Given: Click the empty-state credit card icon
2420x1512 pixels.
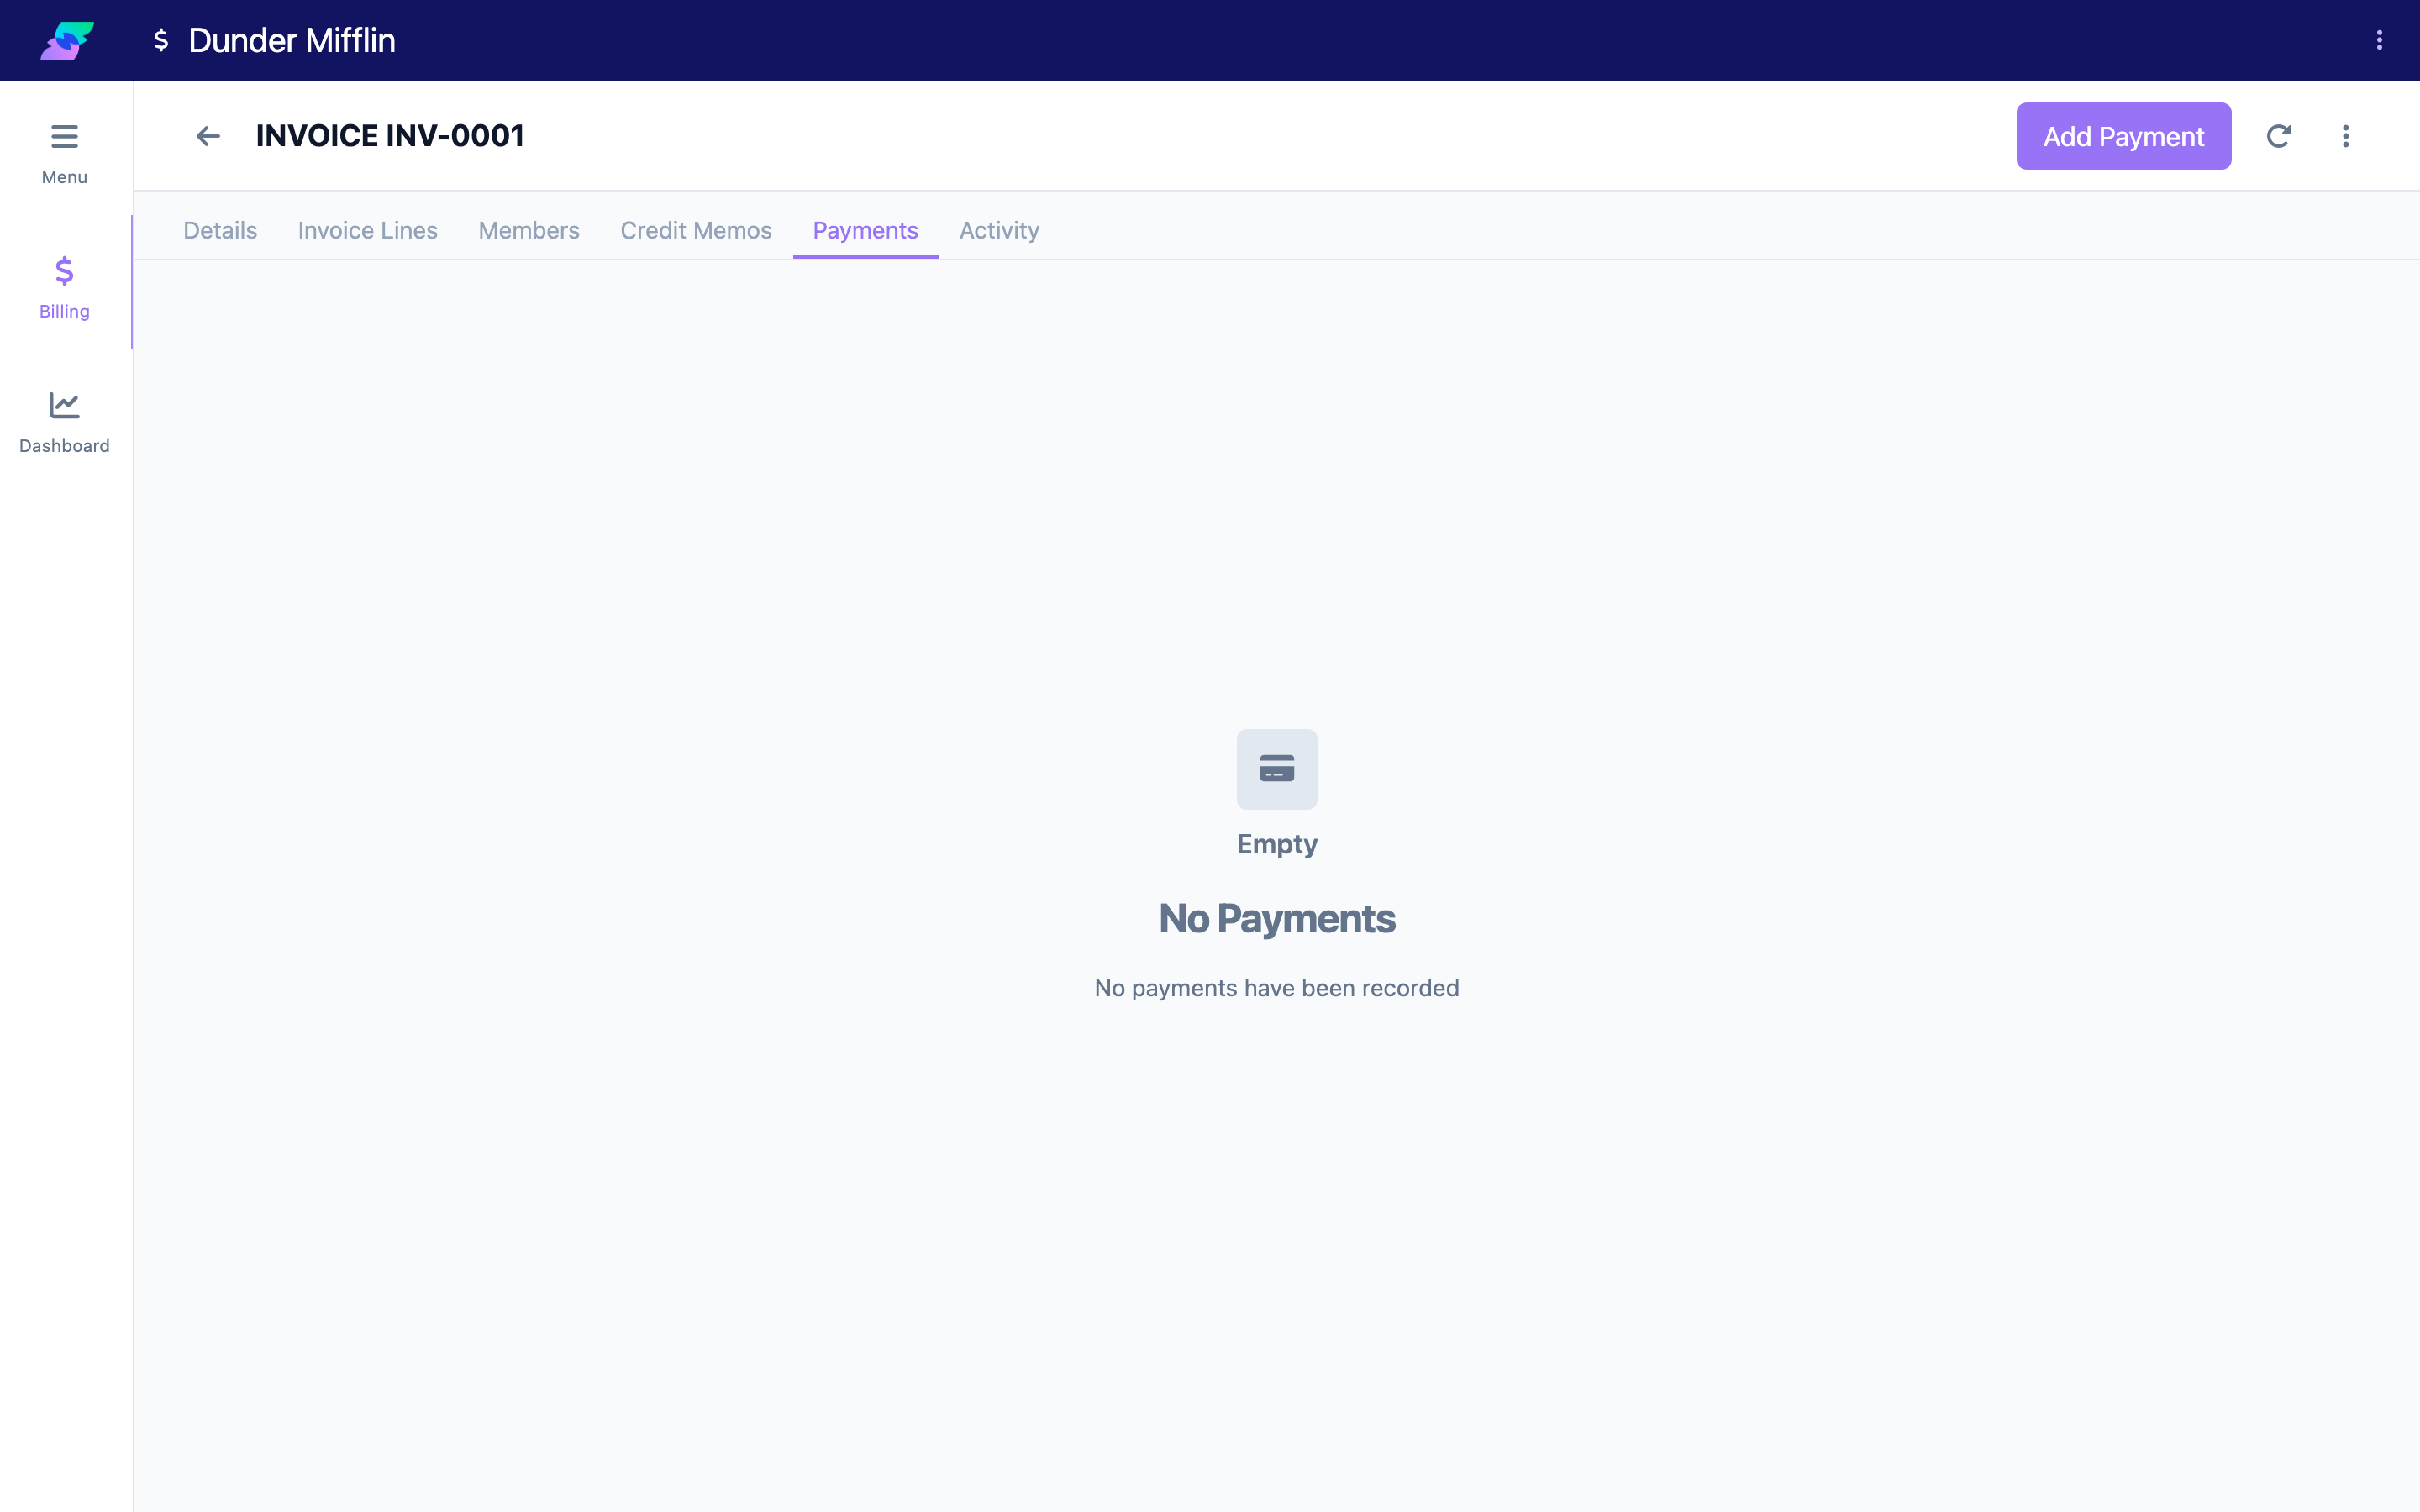Looking at the screenshot, I should [x=1277, y=769].
